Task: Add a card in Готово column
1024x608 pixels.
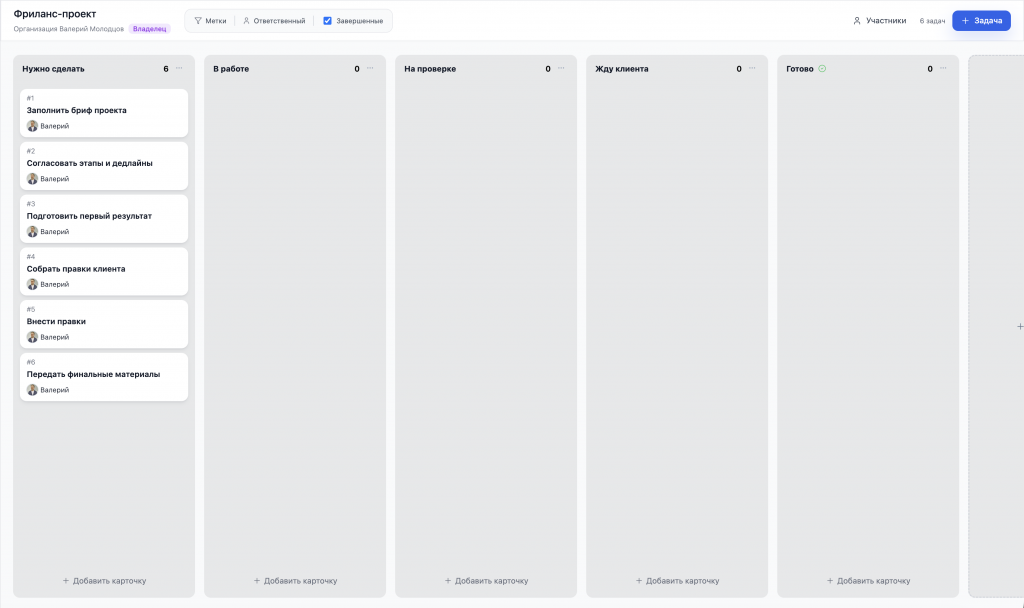Action: [x=869, y=581]
